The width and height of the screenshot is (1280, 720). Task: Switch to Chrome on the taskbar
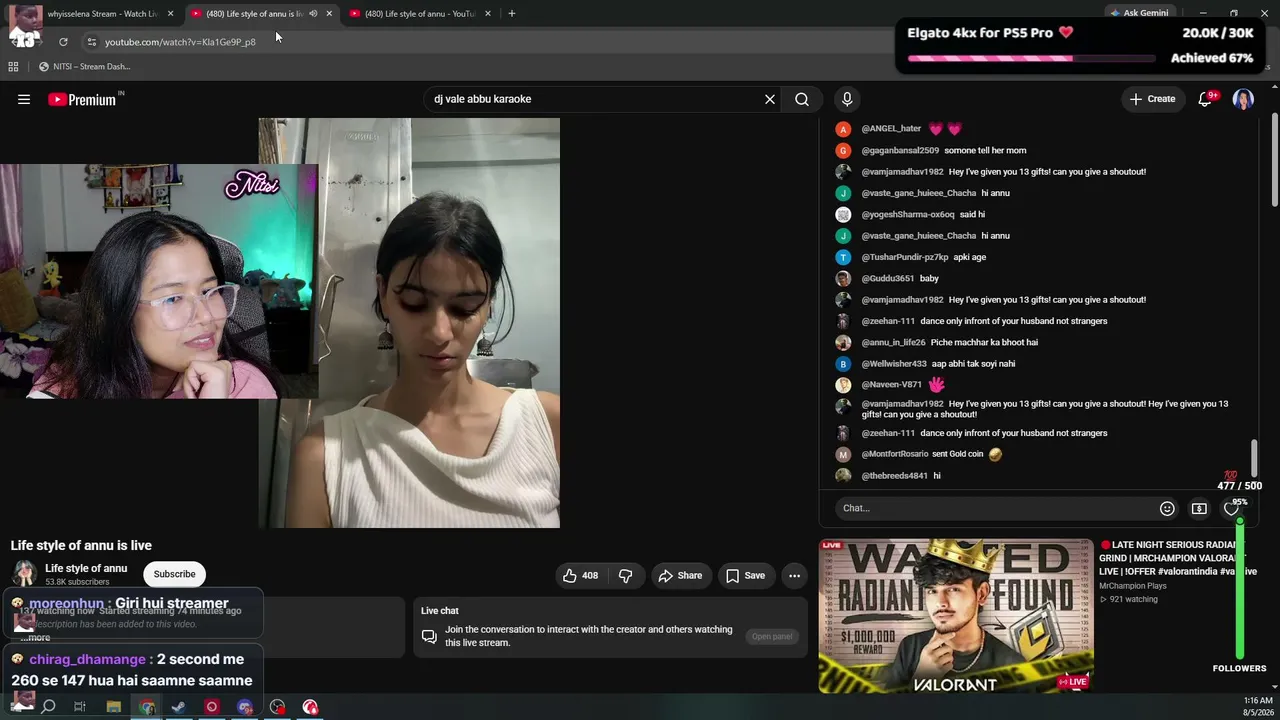click(147, 707)
